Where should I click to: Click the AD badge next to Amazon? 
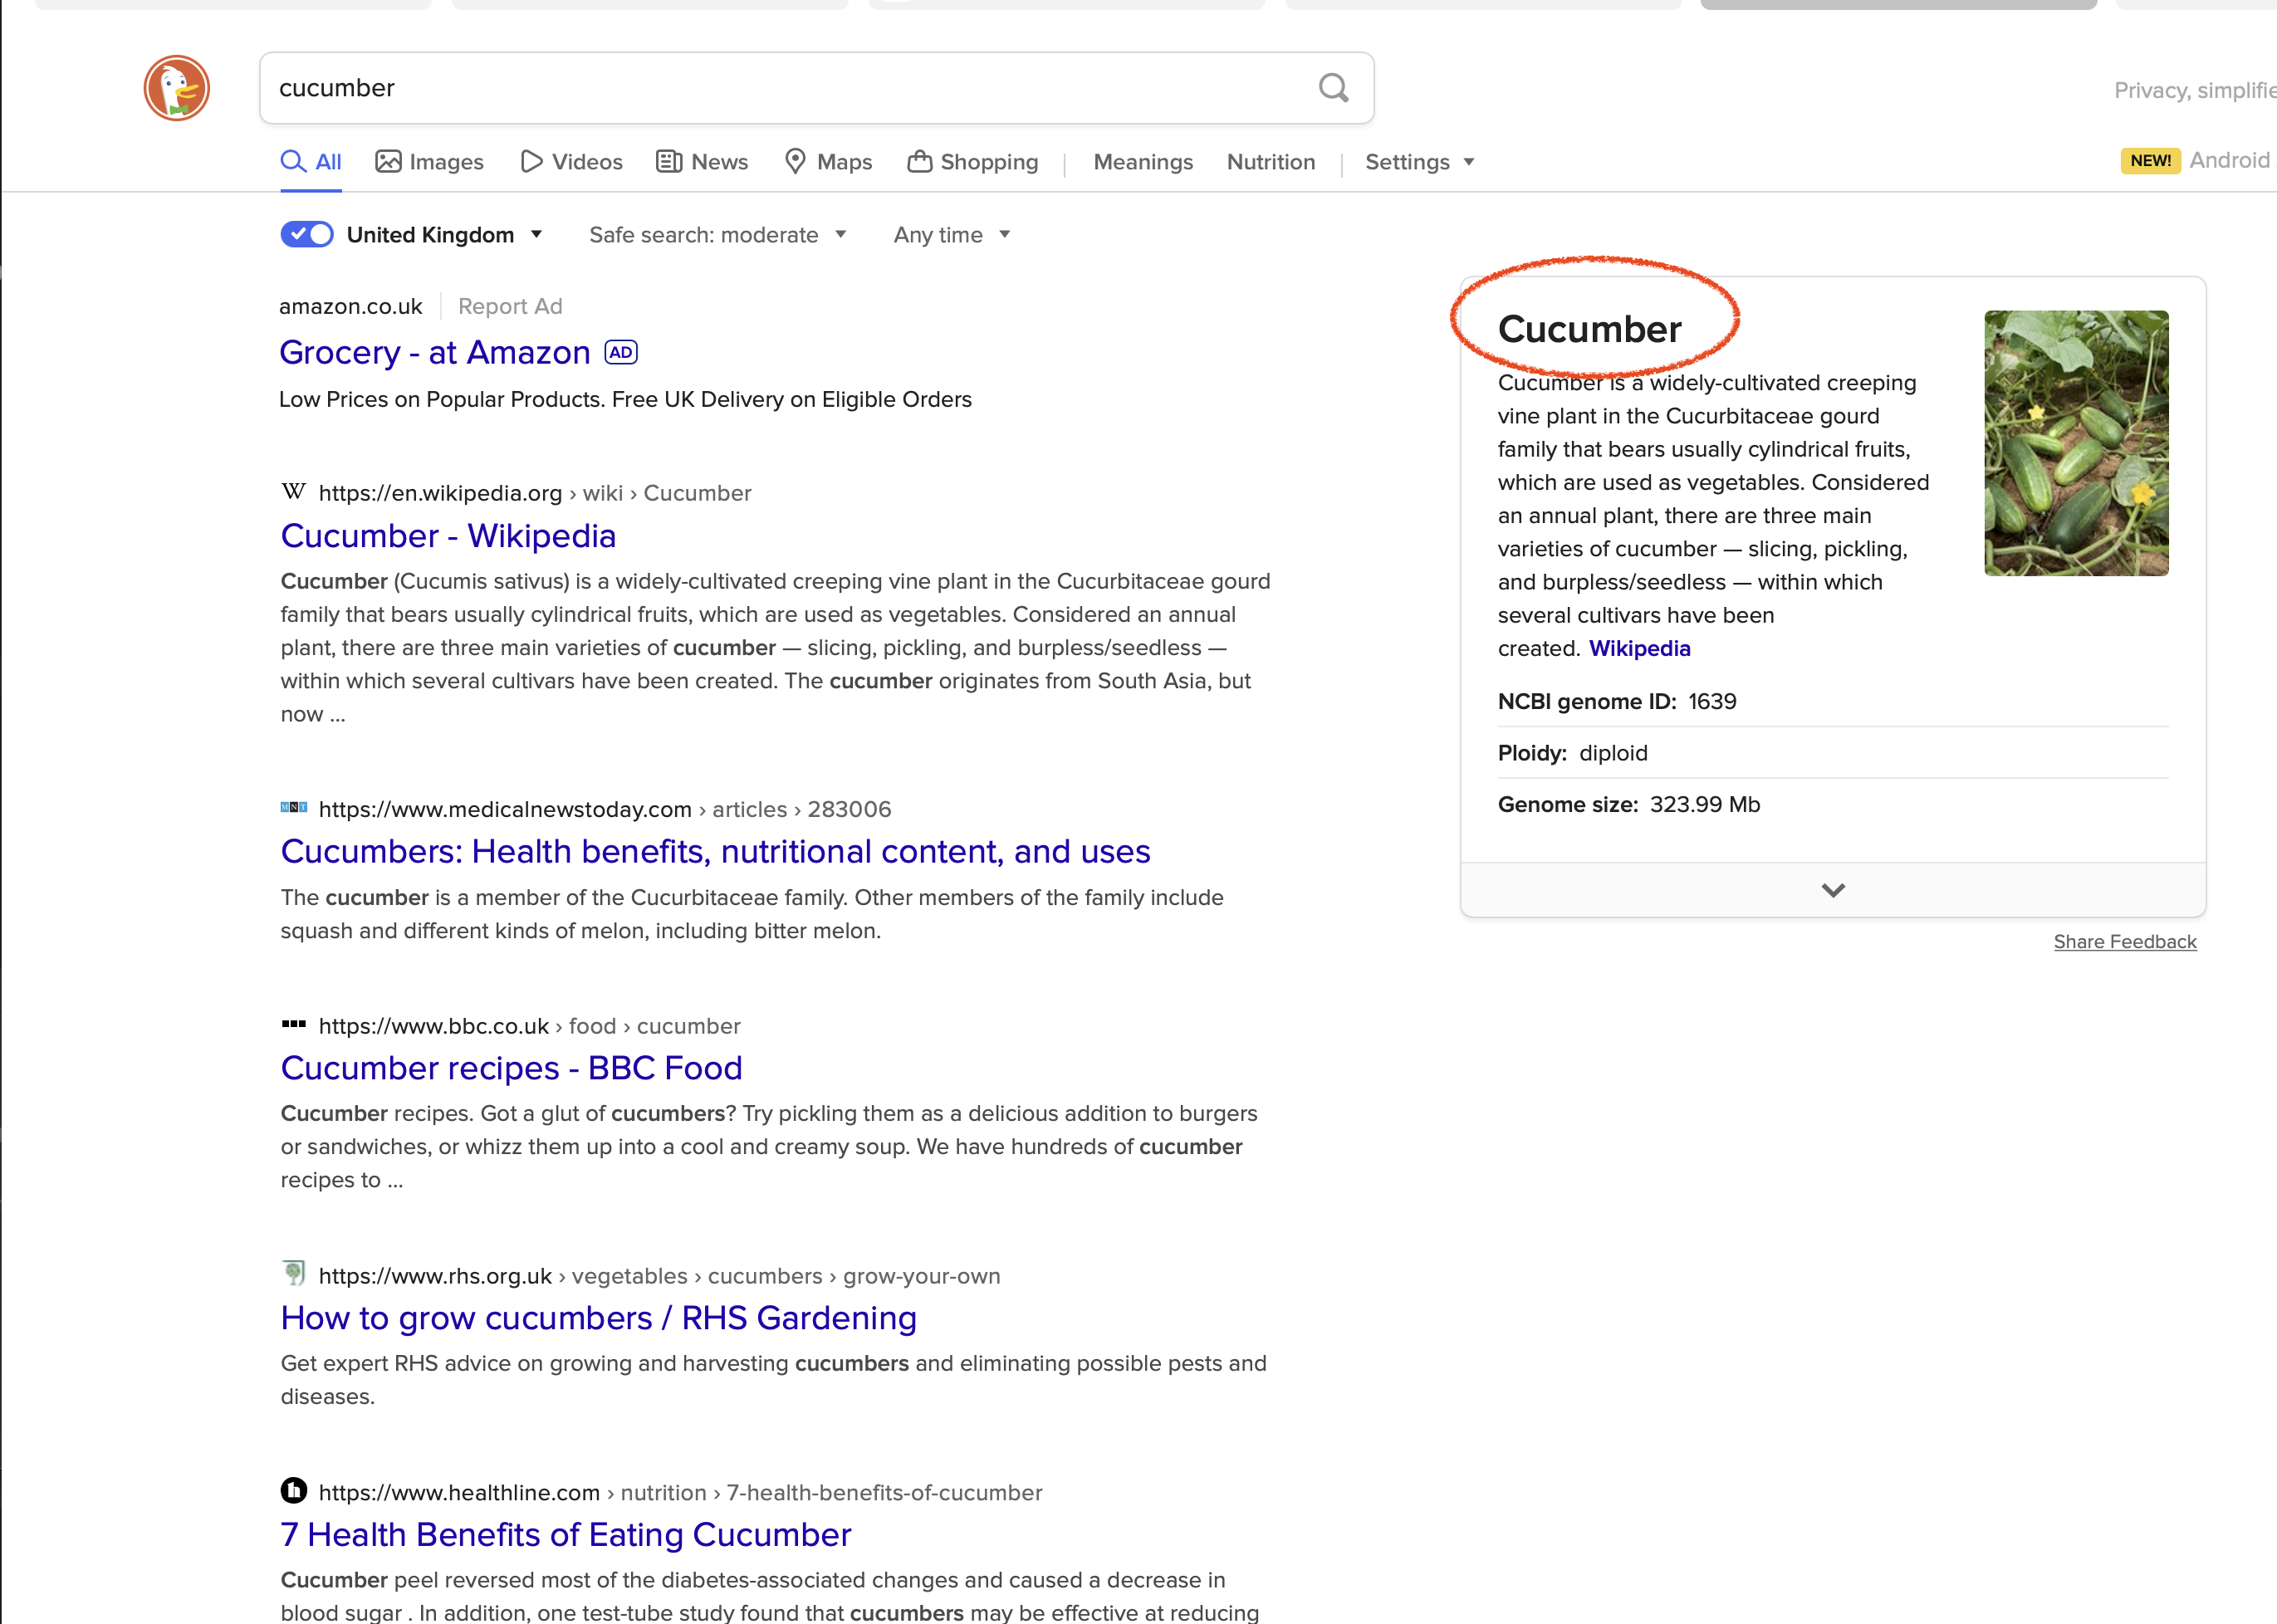(x=621, y=353)
